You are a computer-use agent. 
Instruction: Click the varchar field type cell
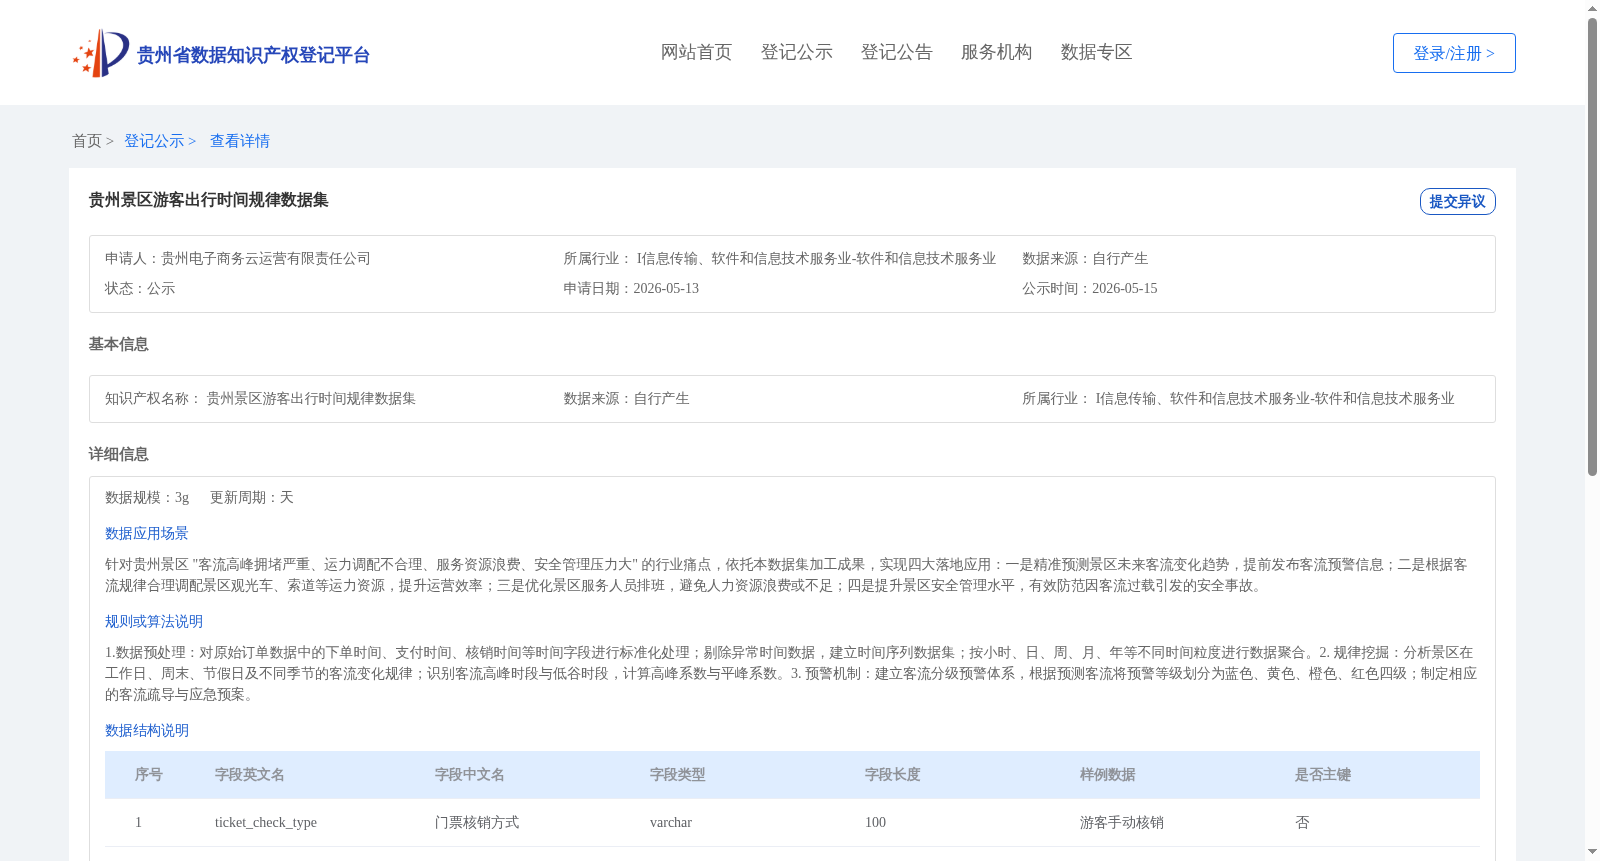671,822
